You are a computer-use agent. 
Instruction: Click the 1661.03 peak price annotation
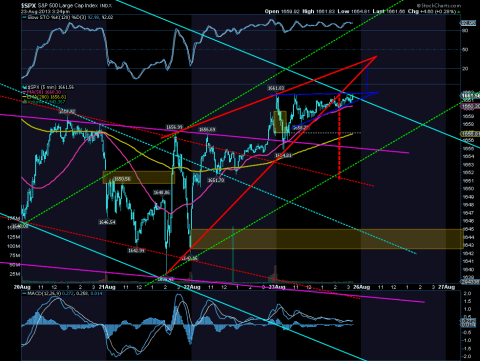pos(276,88)
